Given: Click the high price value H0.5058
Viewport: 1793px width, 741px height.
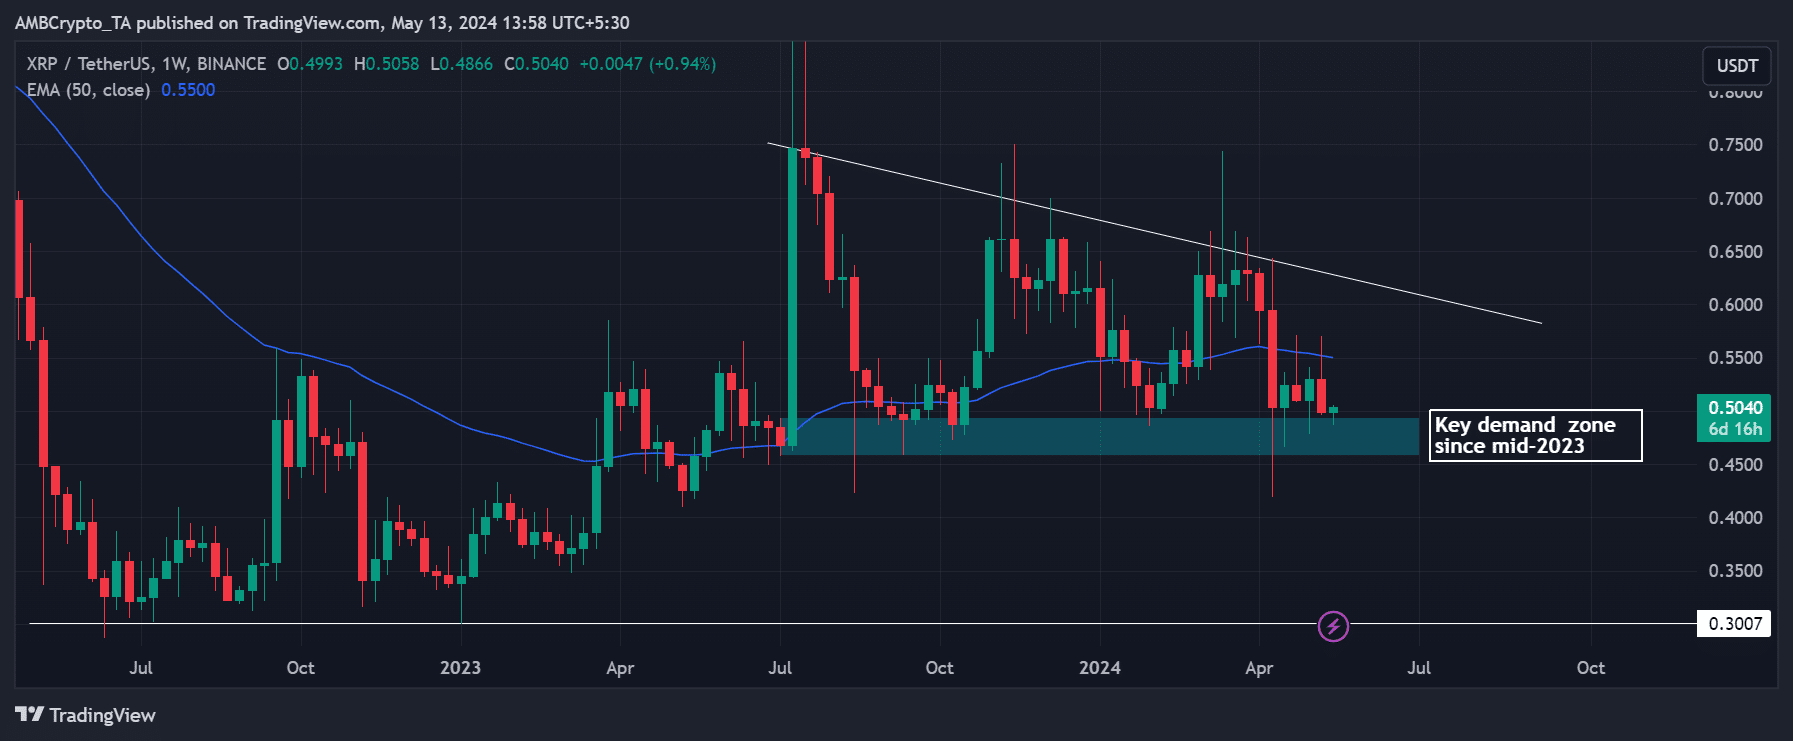Looking at the screenshot, I should click(386, 64).
